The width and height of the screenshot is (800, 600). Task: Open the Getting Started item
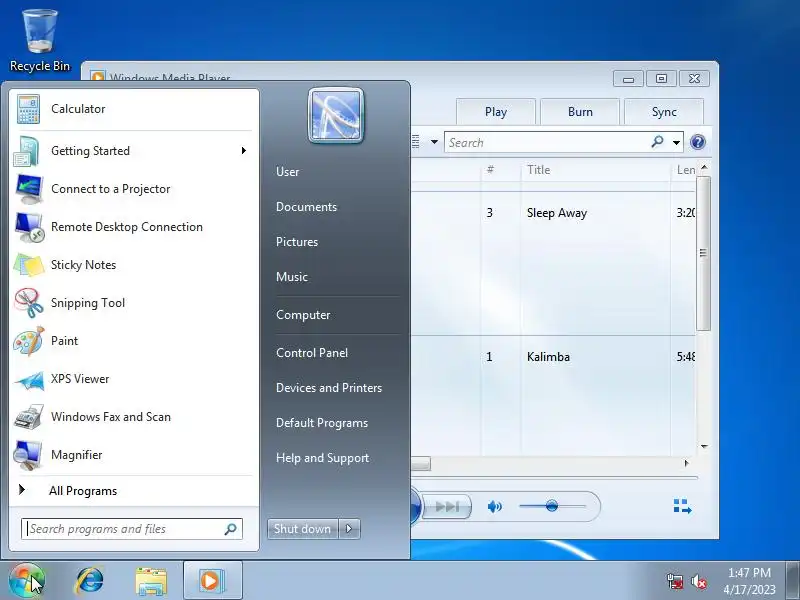pos(134,151)
